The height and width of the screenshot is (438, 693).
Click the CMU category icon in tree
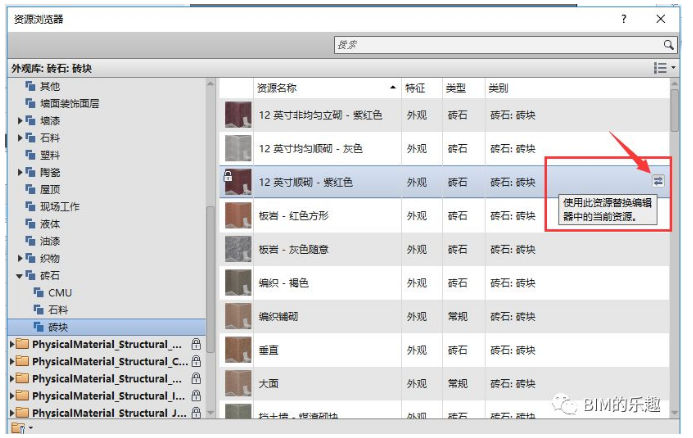(40, 292)
